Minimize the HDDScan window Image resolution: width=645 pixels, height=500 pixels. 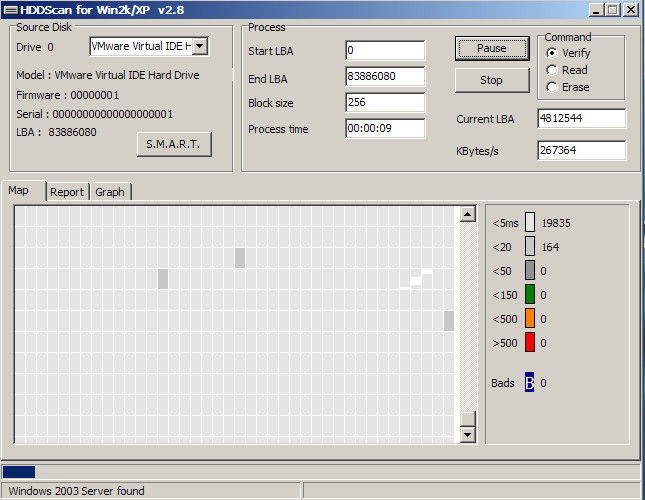pyautogui.click(x=596, y=9)
